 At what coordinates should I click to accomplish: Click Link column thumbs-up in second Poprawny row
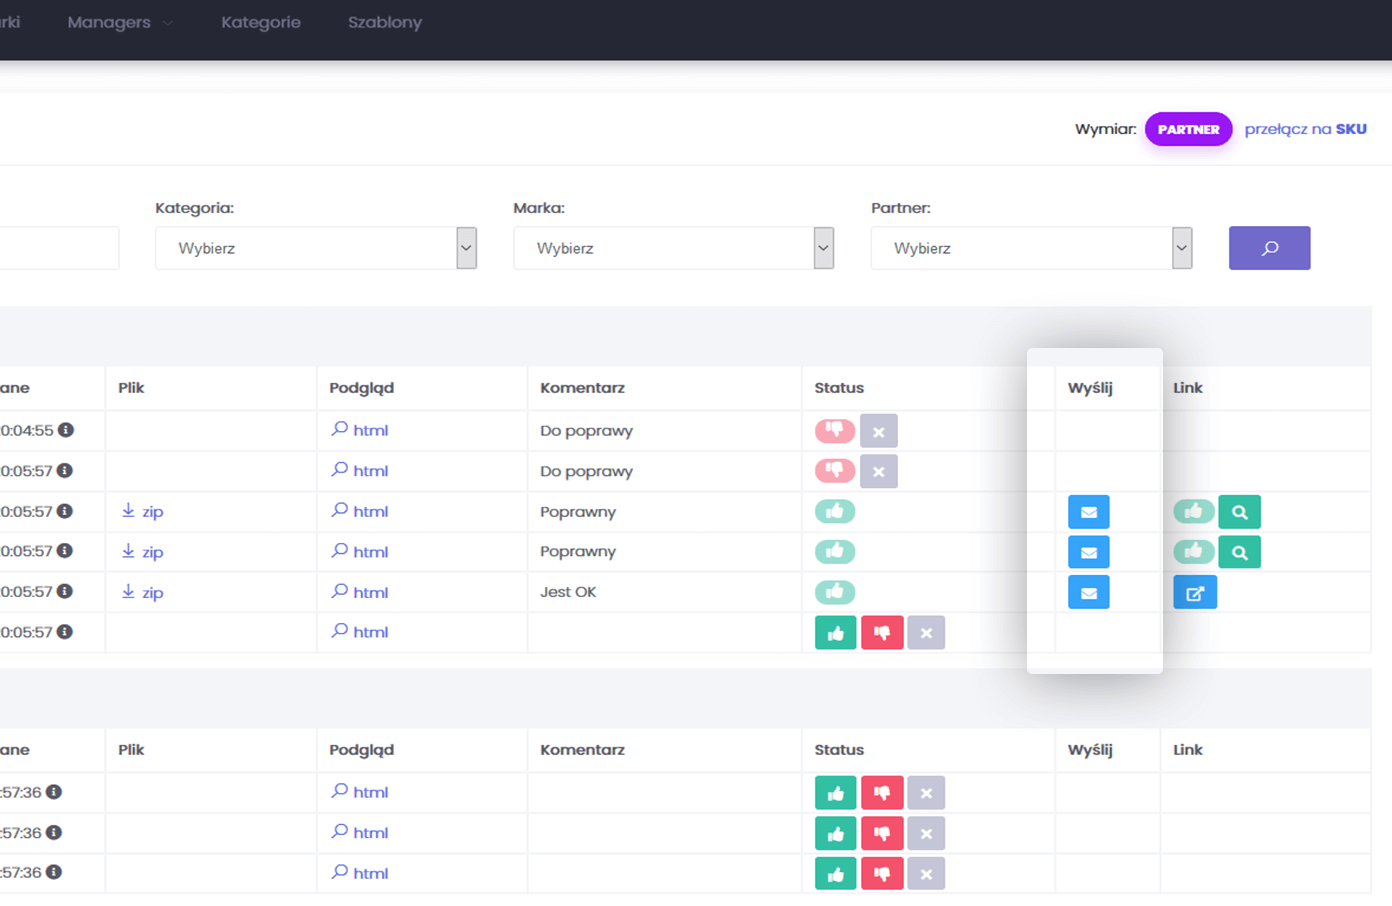click(x=1194, y=551)
